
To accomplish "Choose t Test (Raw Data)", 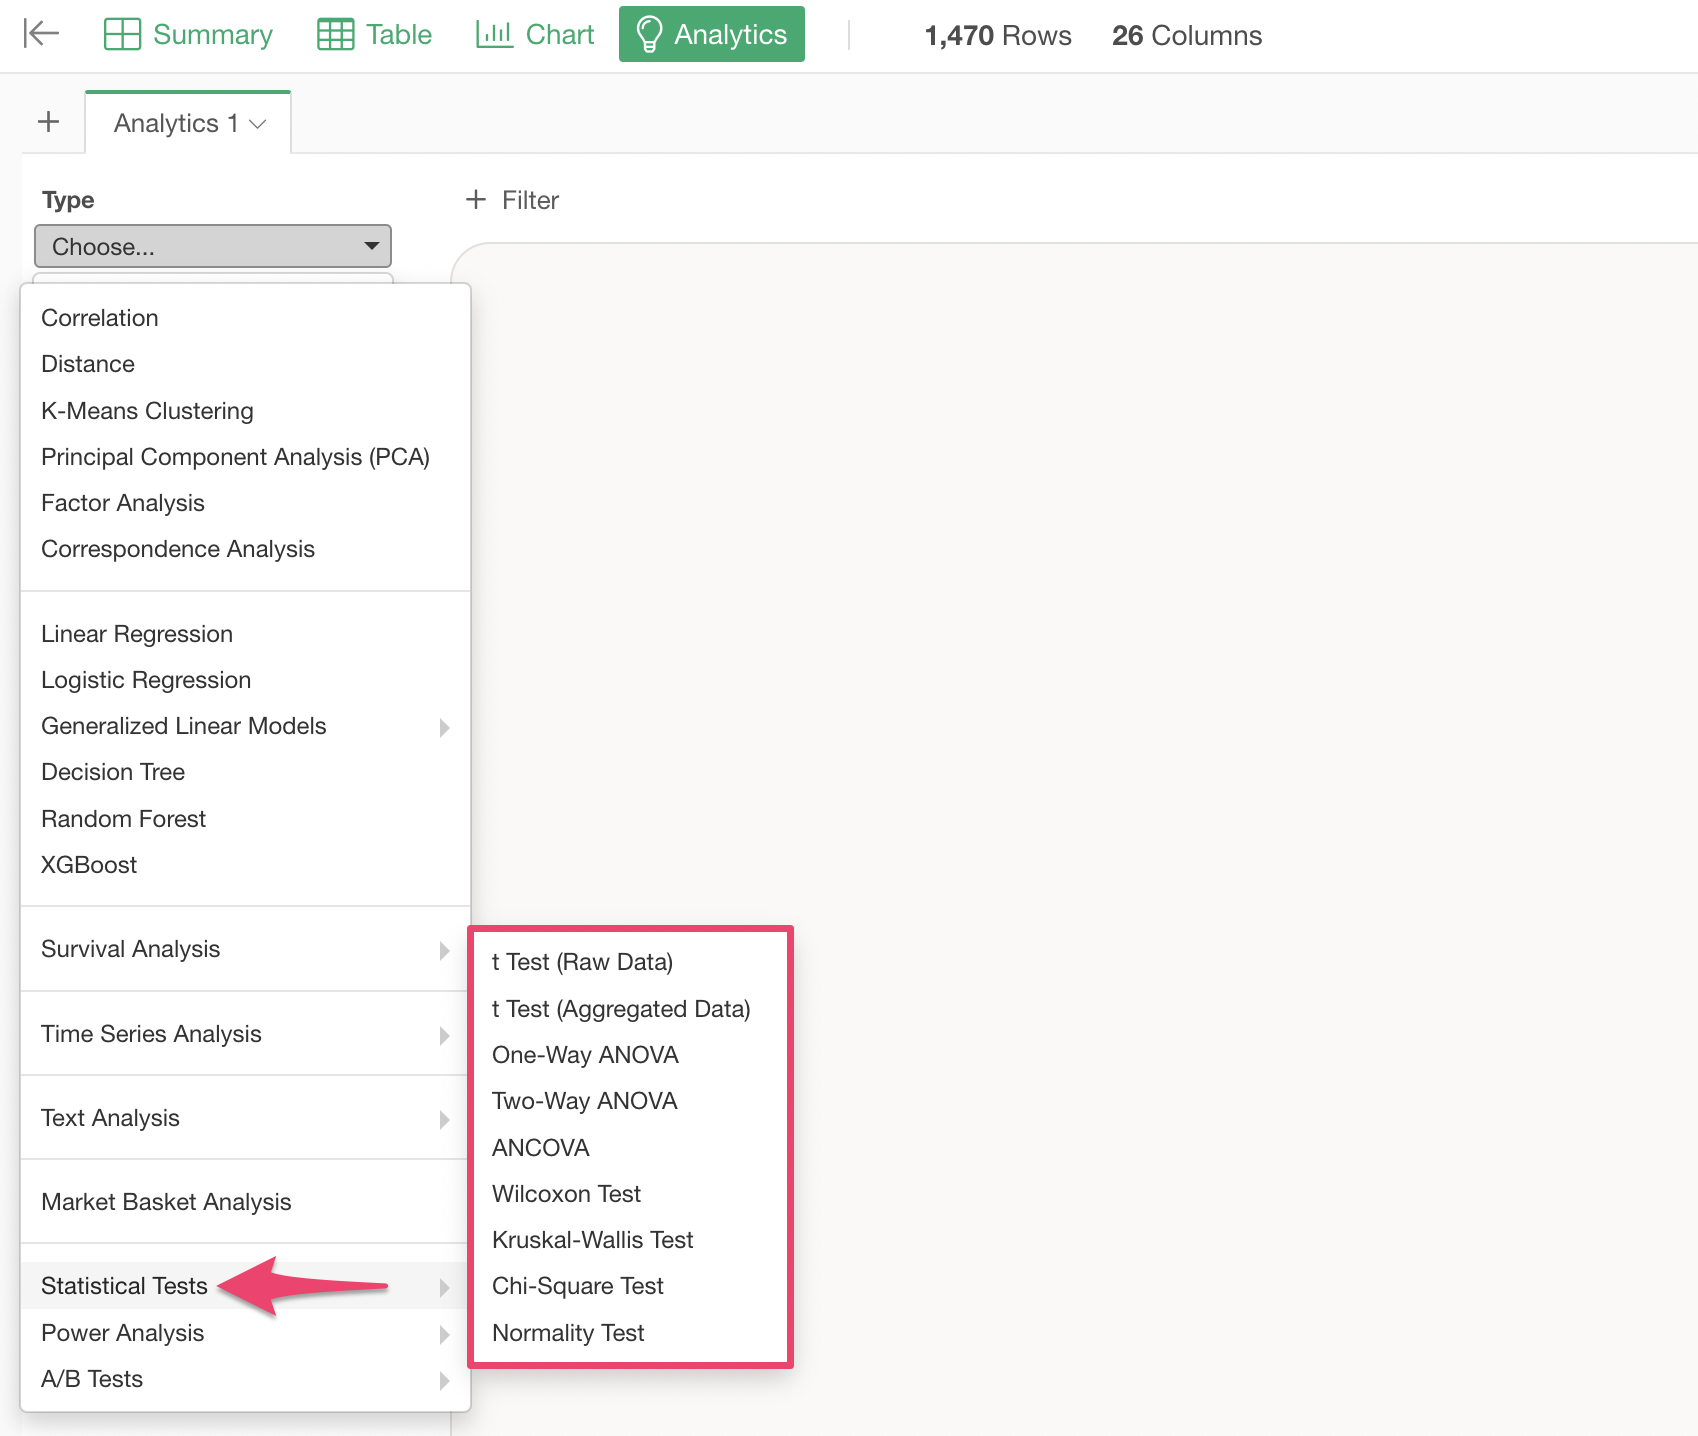I will pyautogui.click(x=582, y=962).
